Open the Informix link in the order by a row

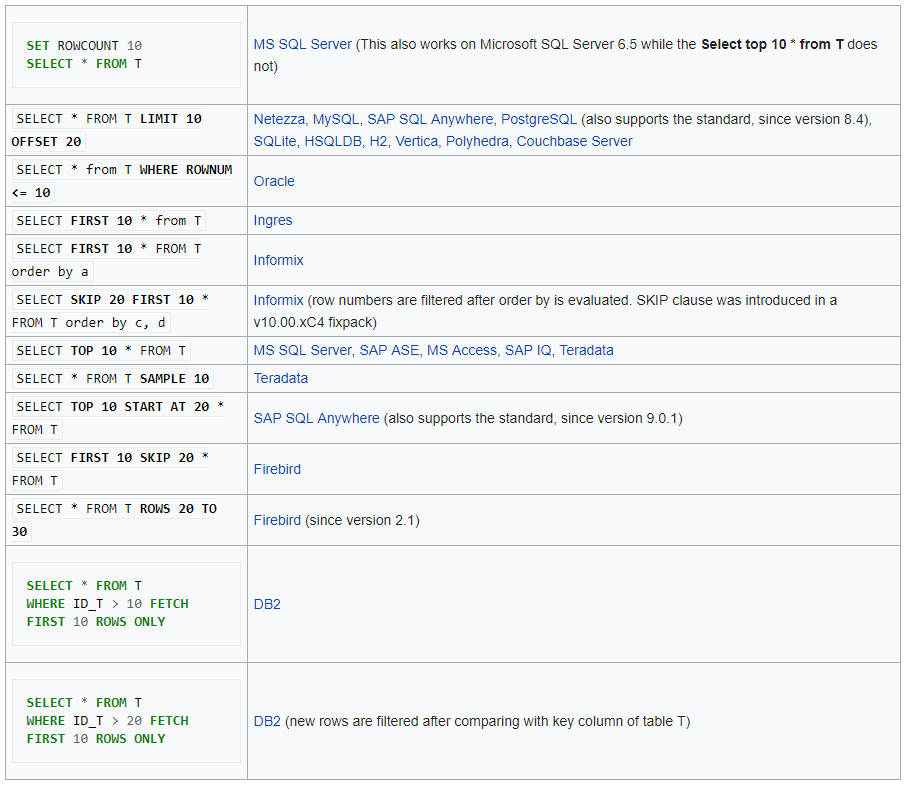click(x=278, y=260)
